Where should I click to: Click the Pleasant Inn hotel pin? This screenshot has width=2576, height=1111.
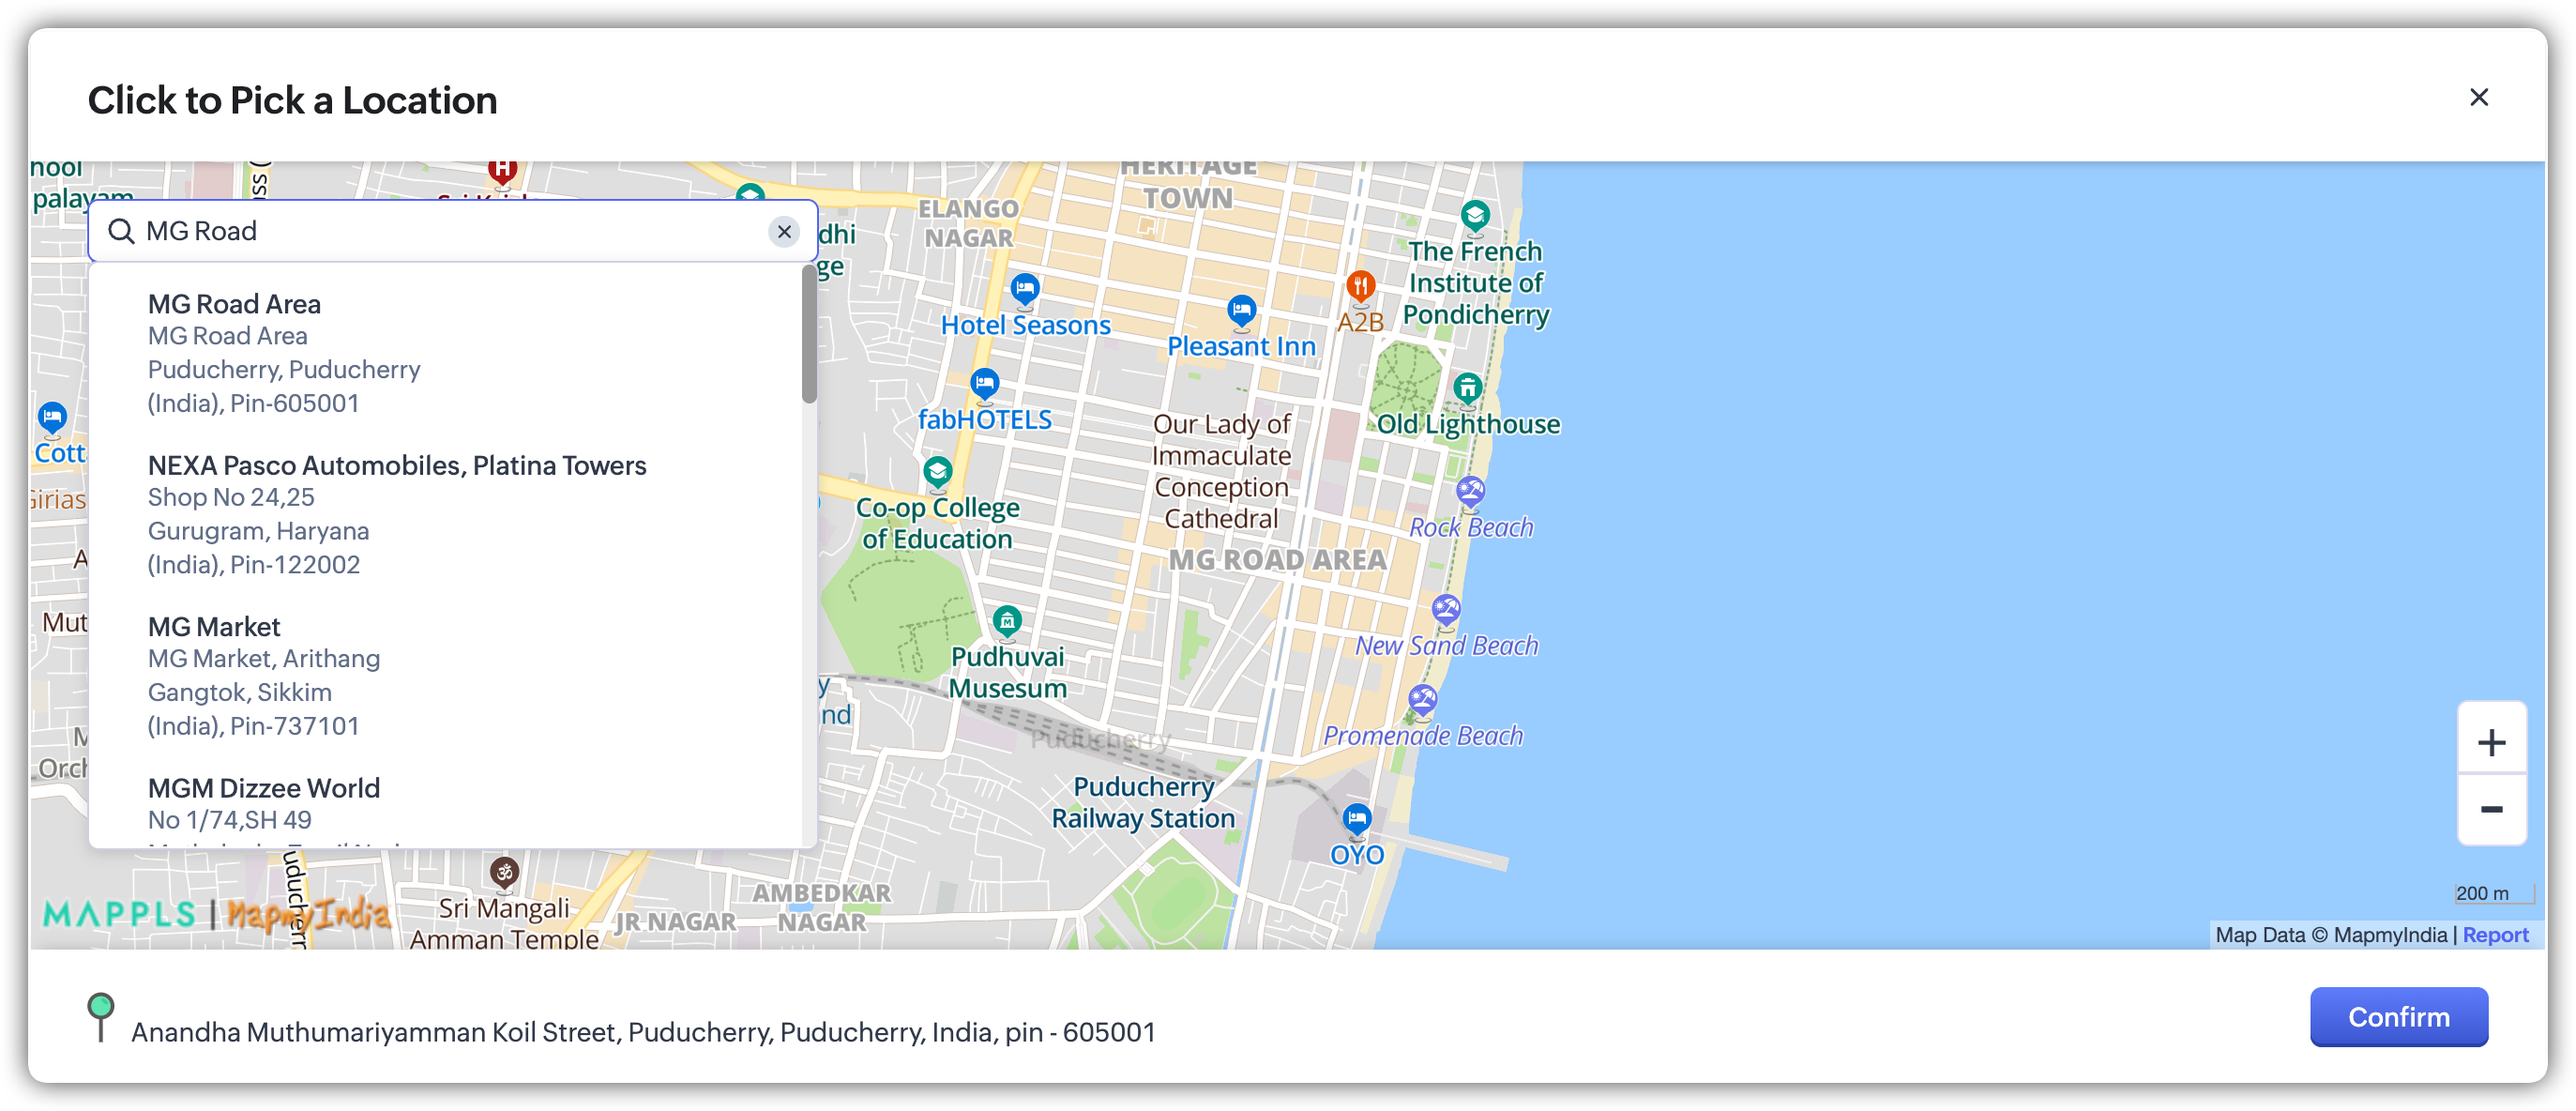[x=1241, y=310]
